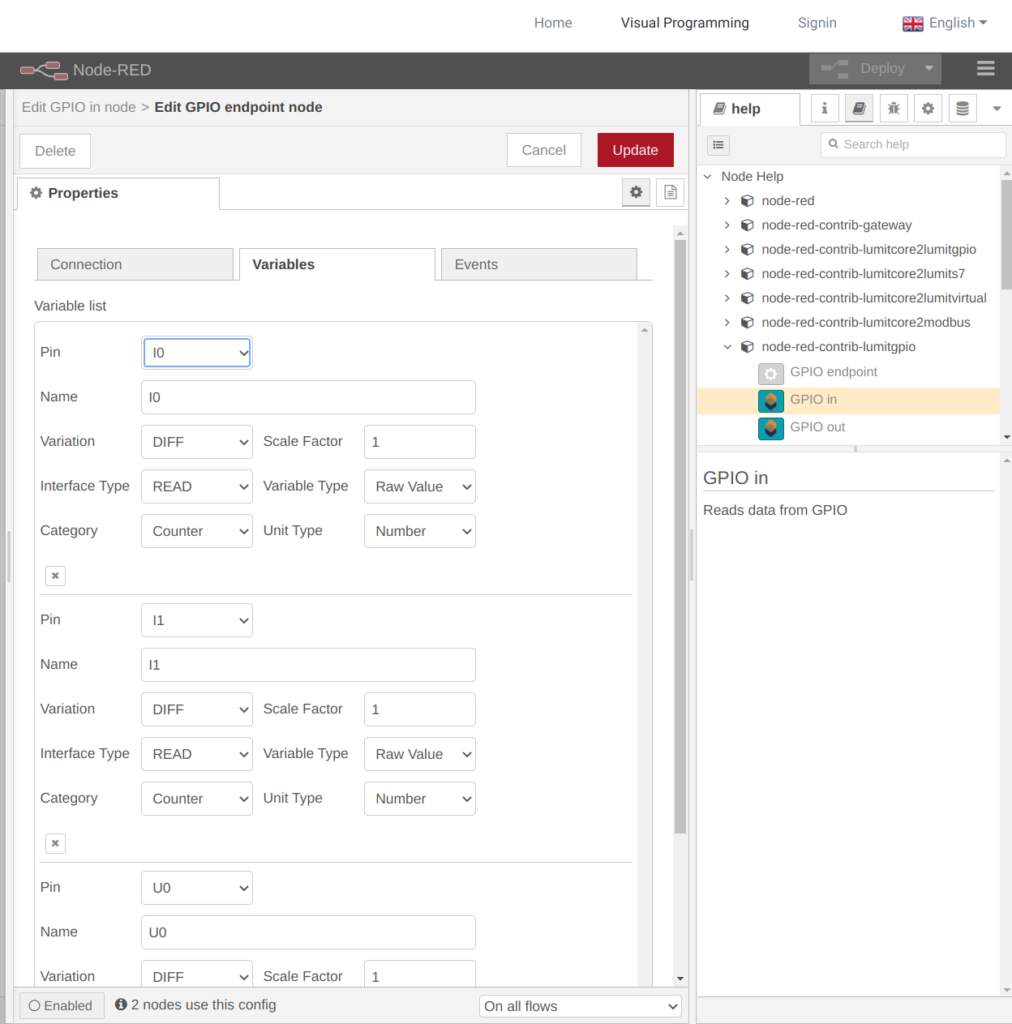The image size is (1012, 1024).
Task: Expand the node-red help group
Action: (x=727, y=200)
